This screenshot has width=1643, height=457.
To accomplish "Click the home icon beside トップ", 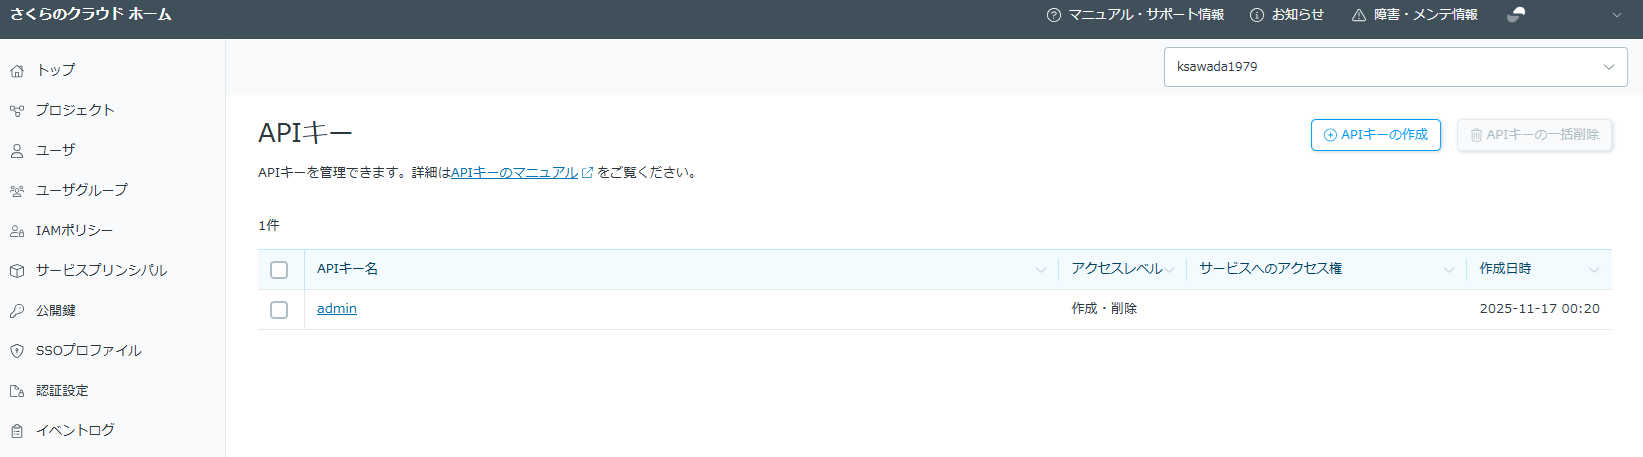I will 17,71.
